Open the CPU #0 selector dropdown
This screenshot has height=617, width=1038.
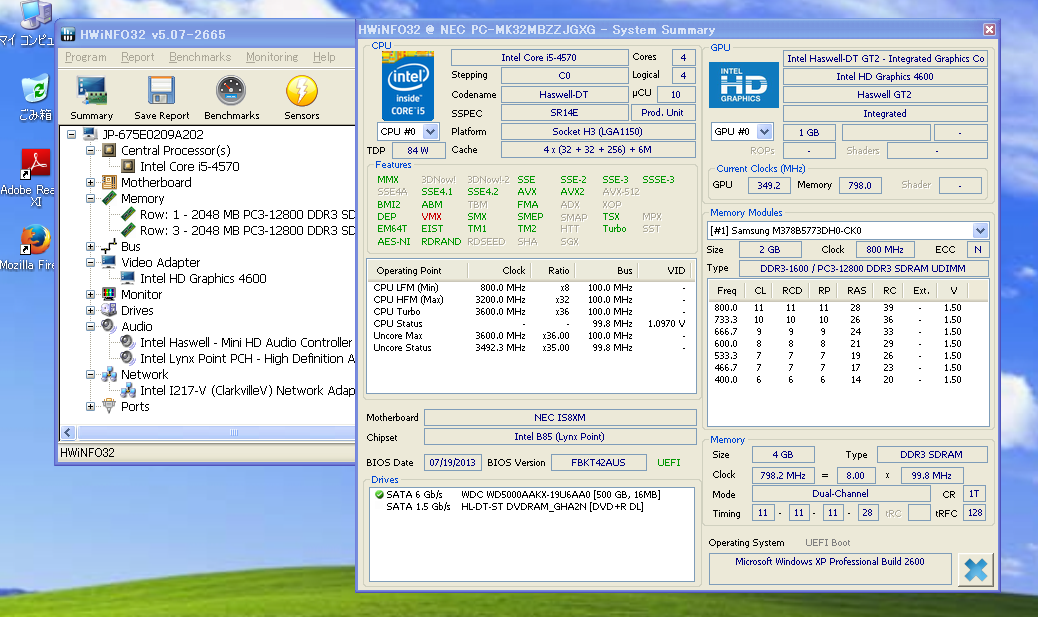[x=431, y=131]
